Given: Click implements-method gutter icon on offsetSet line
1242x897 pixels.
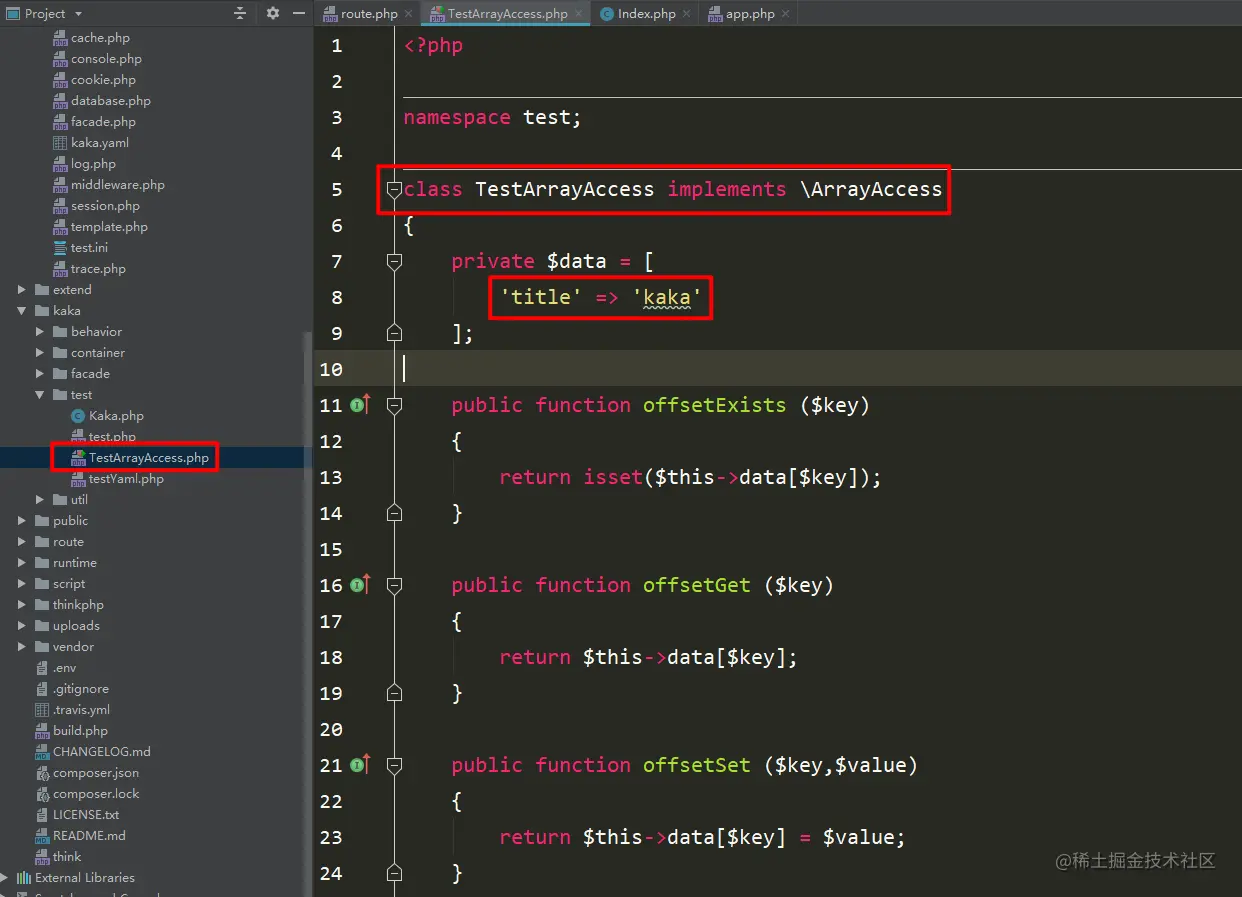Looking at the screenshot, I should (x=360, y=764).
